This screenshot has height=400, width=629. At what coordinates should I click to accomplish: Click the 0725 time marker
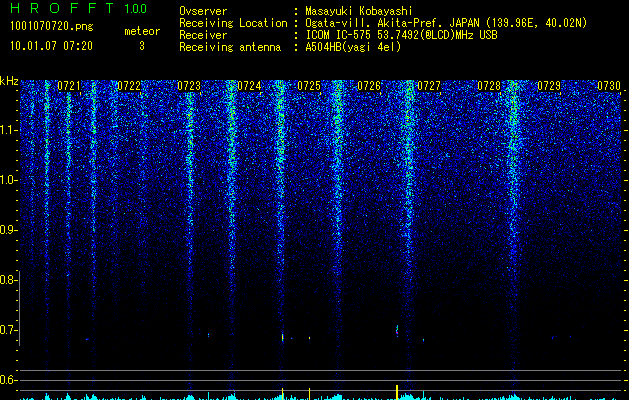[309, 86]
